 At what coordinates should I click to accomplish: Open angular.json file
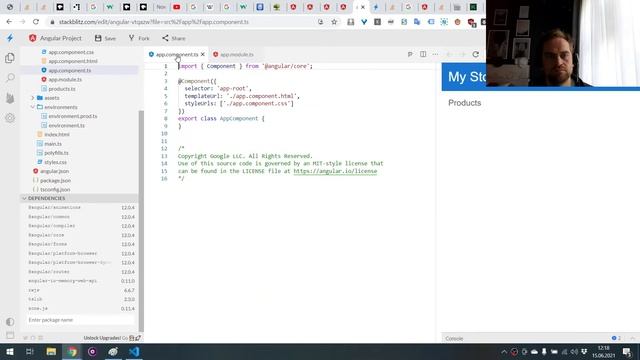[x=54, y=171]
